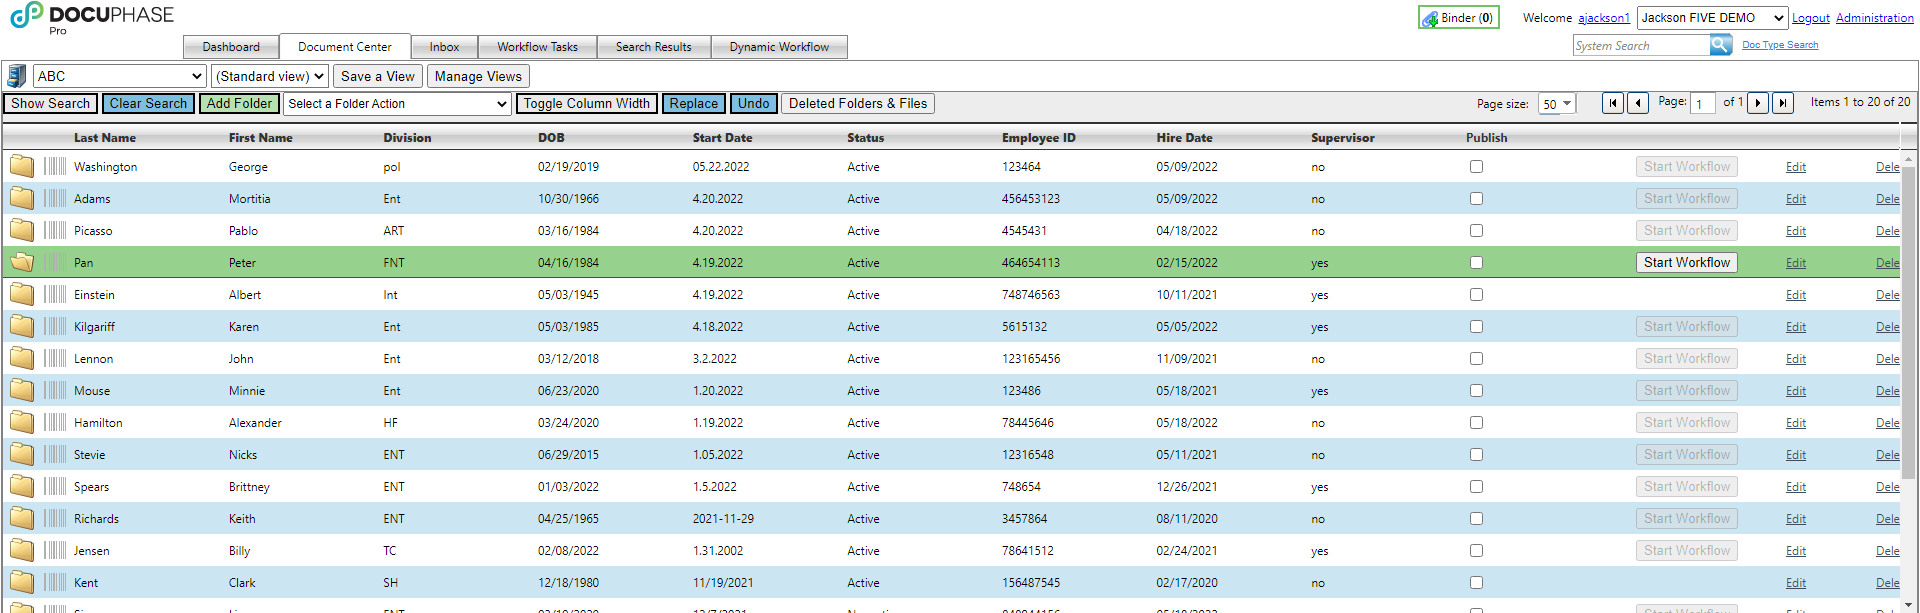Switch to the Dashboard tab
The width and height of the screenshot is (1920, 613).
tap(231, 47)
